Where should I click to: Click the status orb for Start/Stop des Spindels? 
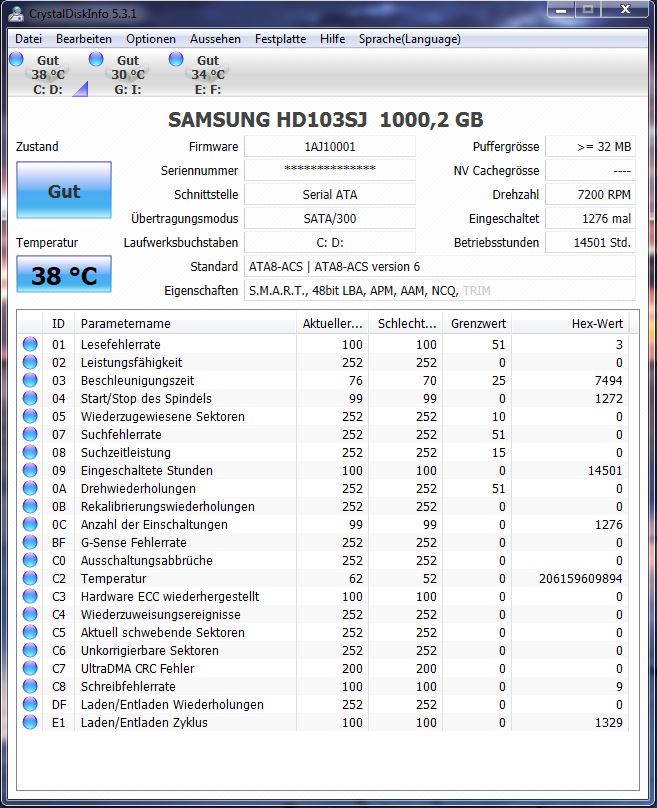(x=30, y=398)
